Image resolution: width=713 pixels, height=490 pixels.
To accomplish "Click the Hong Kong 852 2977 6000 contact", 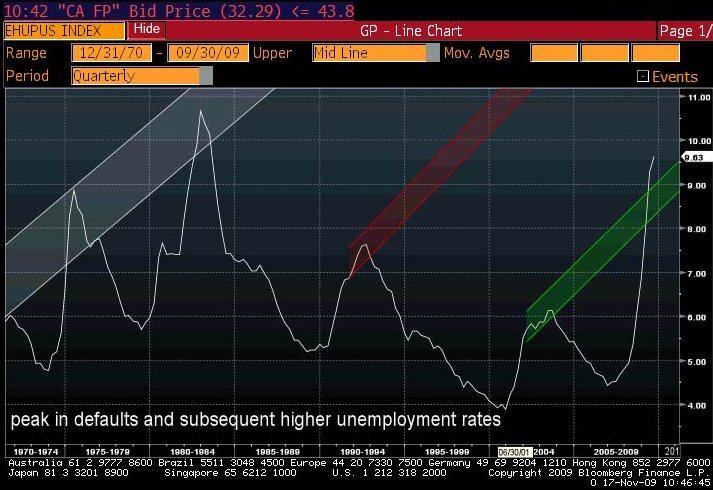I will coord(641,463).
